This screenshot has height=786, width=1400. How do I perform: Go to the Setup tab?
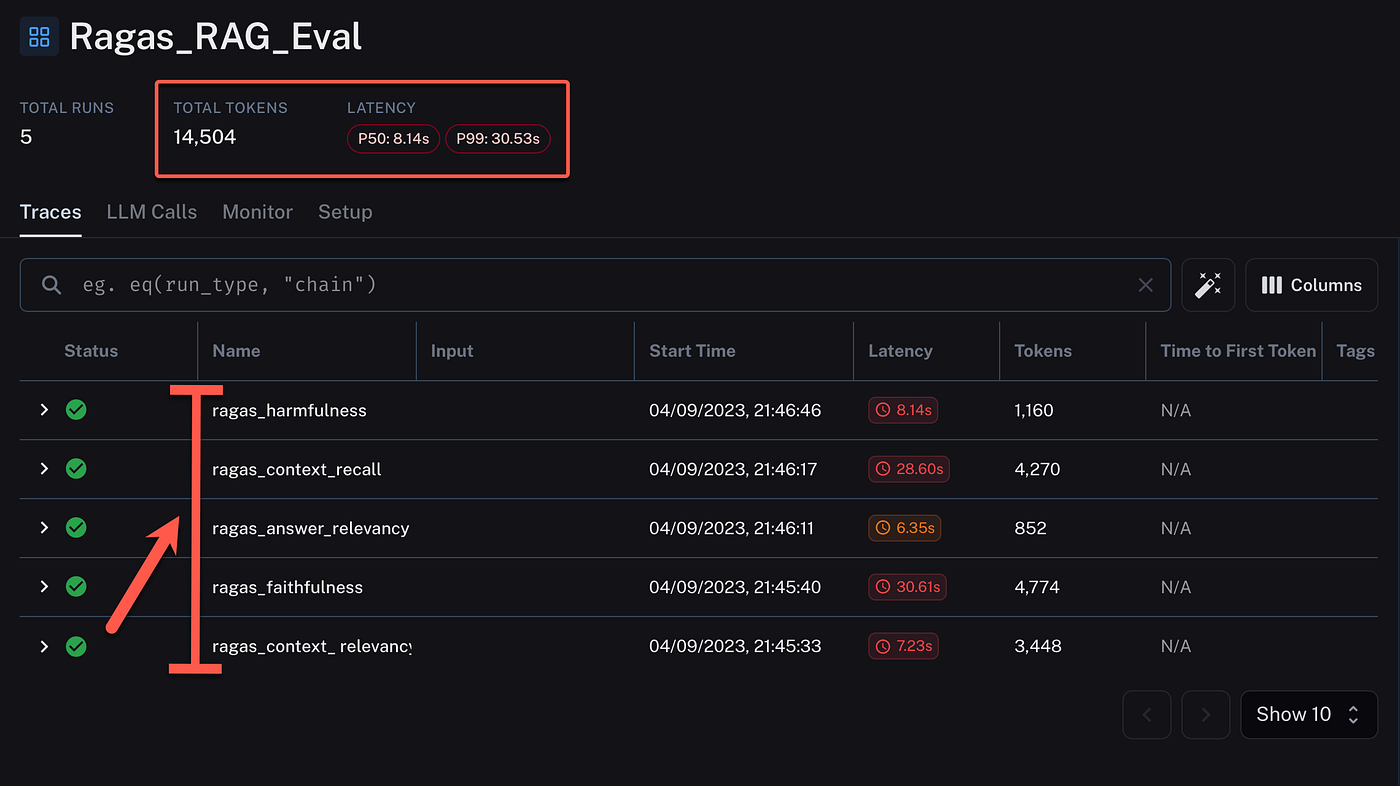345,212
